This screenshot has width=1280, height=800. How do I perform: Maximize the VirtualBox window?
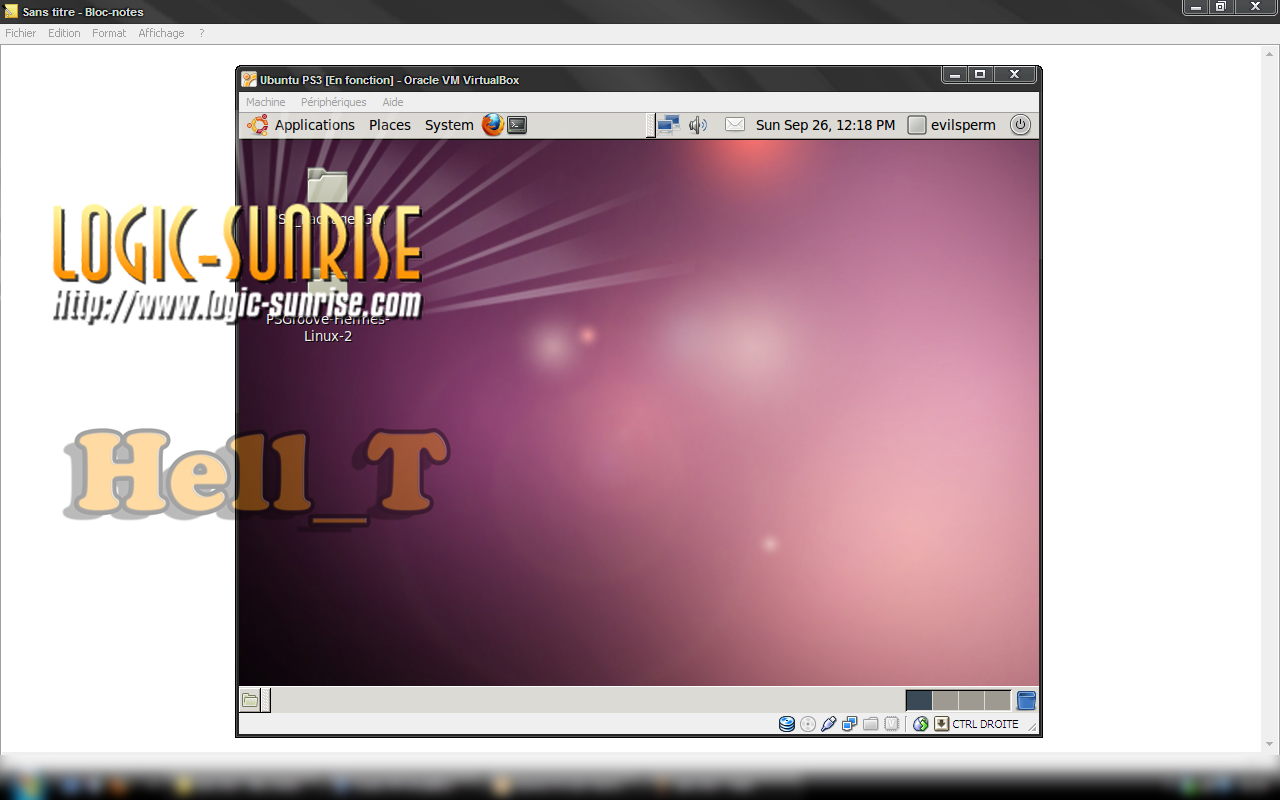981,74
